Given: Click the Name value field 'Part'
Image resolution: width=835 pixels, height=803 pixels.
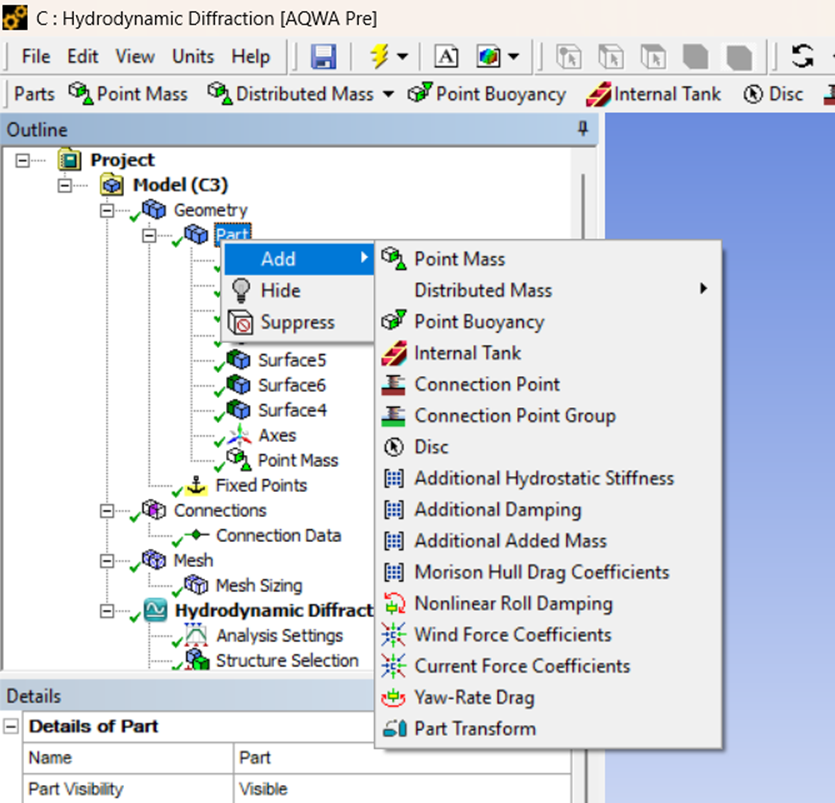Looking at the screenshot, I should point(402,758).
